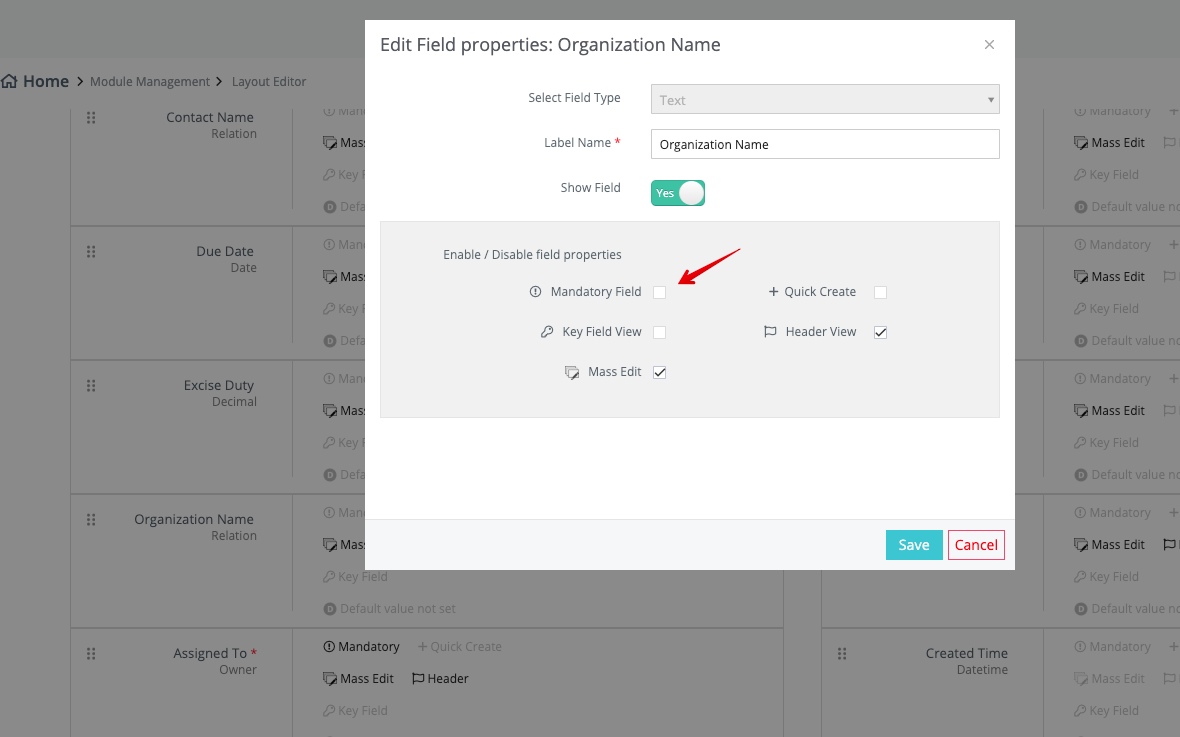The width and height of the screenshot is (1180, 737).
Task: Uncheck the Header View checkbox
Action: 881,332
